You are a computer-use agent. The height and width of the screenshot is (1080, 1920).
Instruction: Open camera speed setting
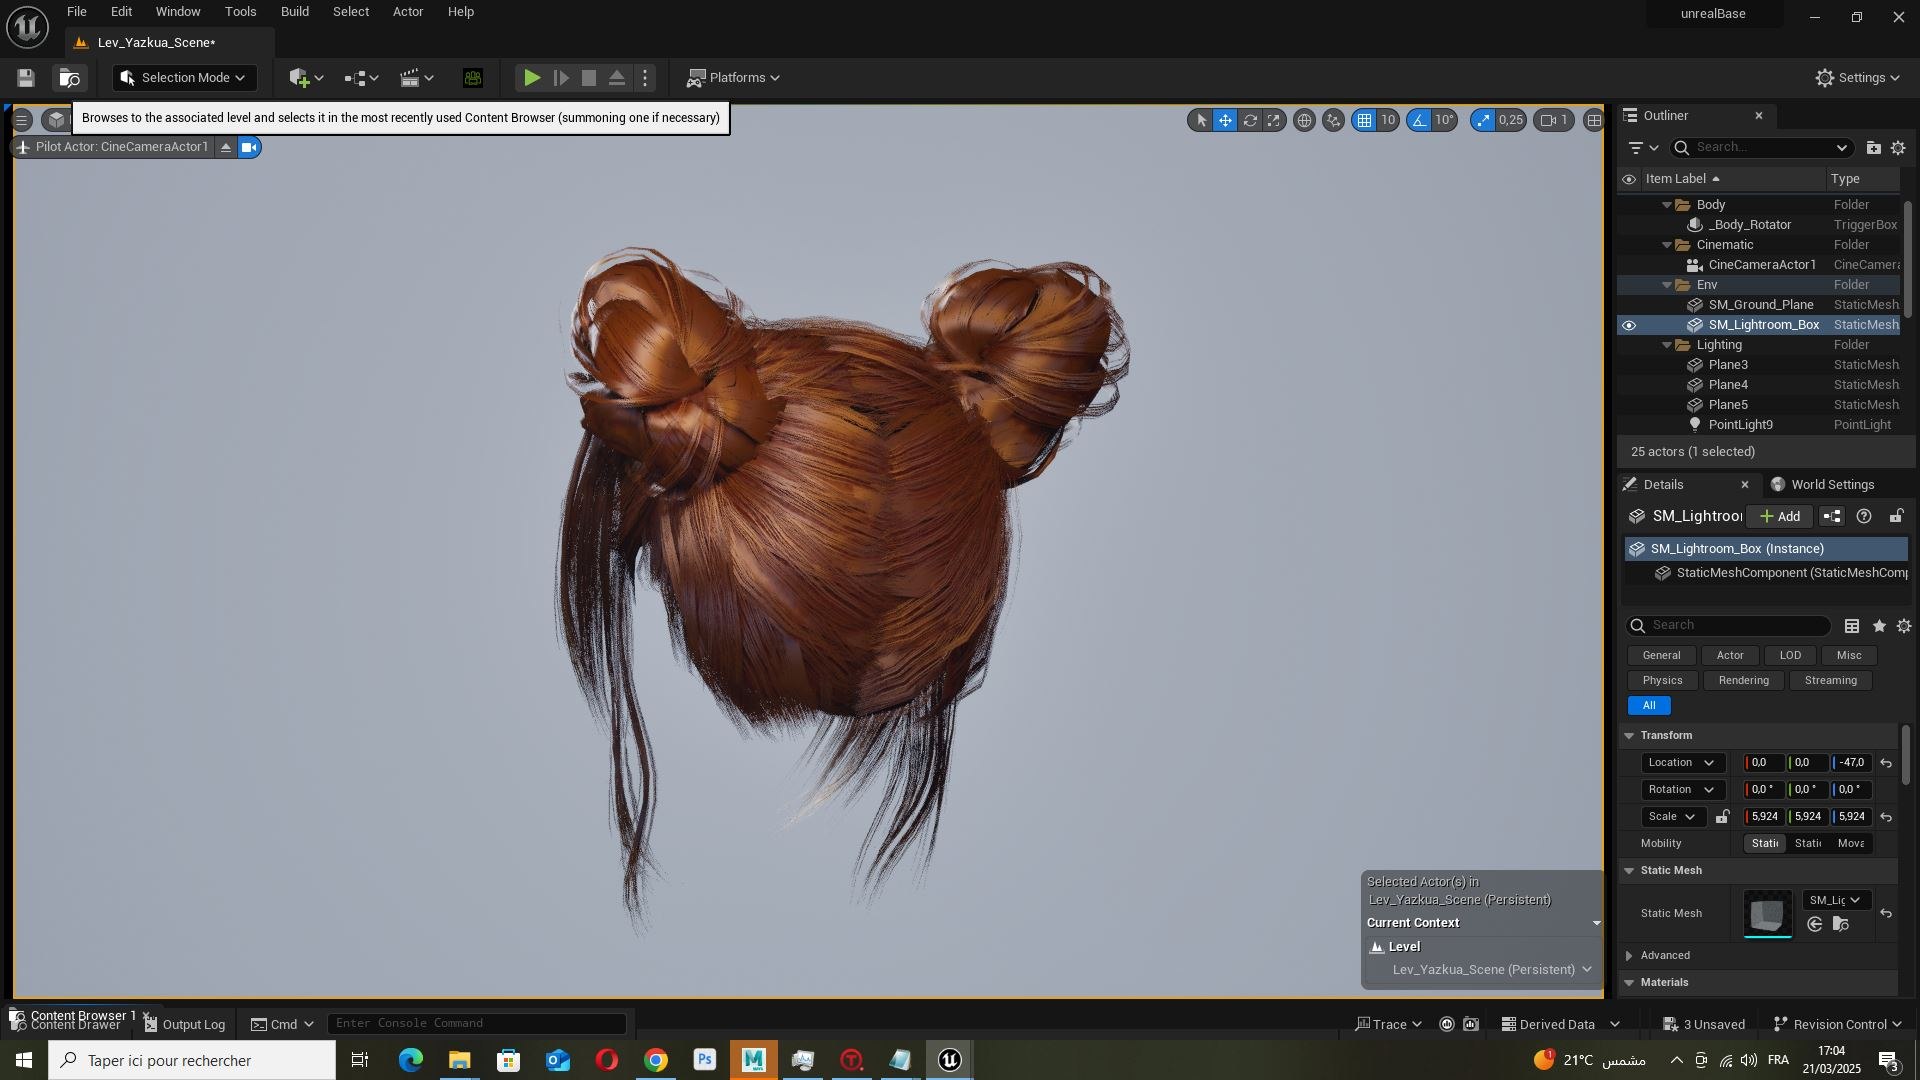pos(1554,120)
